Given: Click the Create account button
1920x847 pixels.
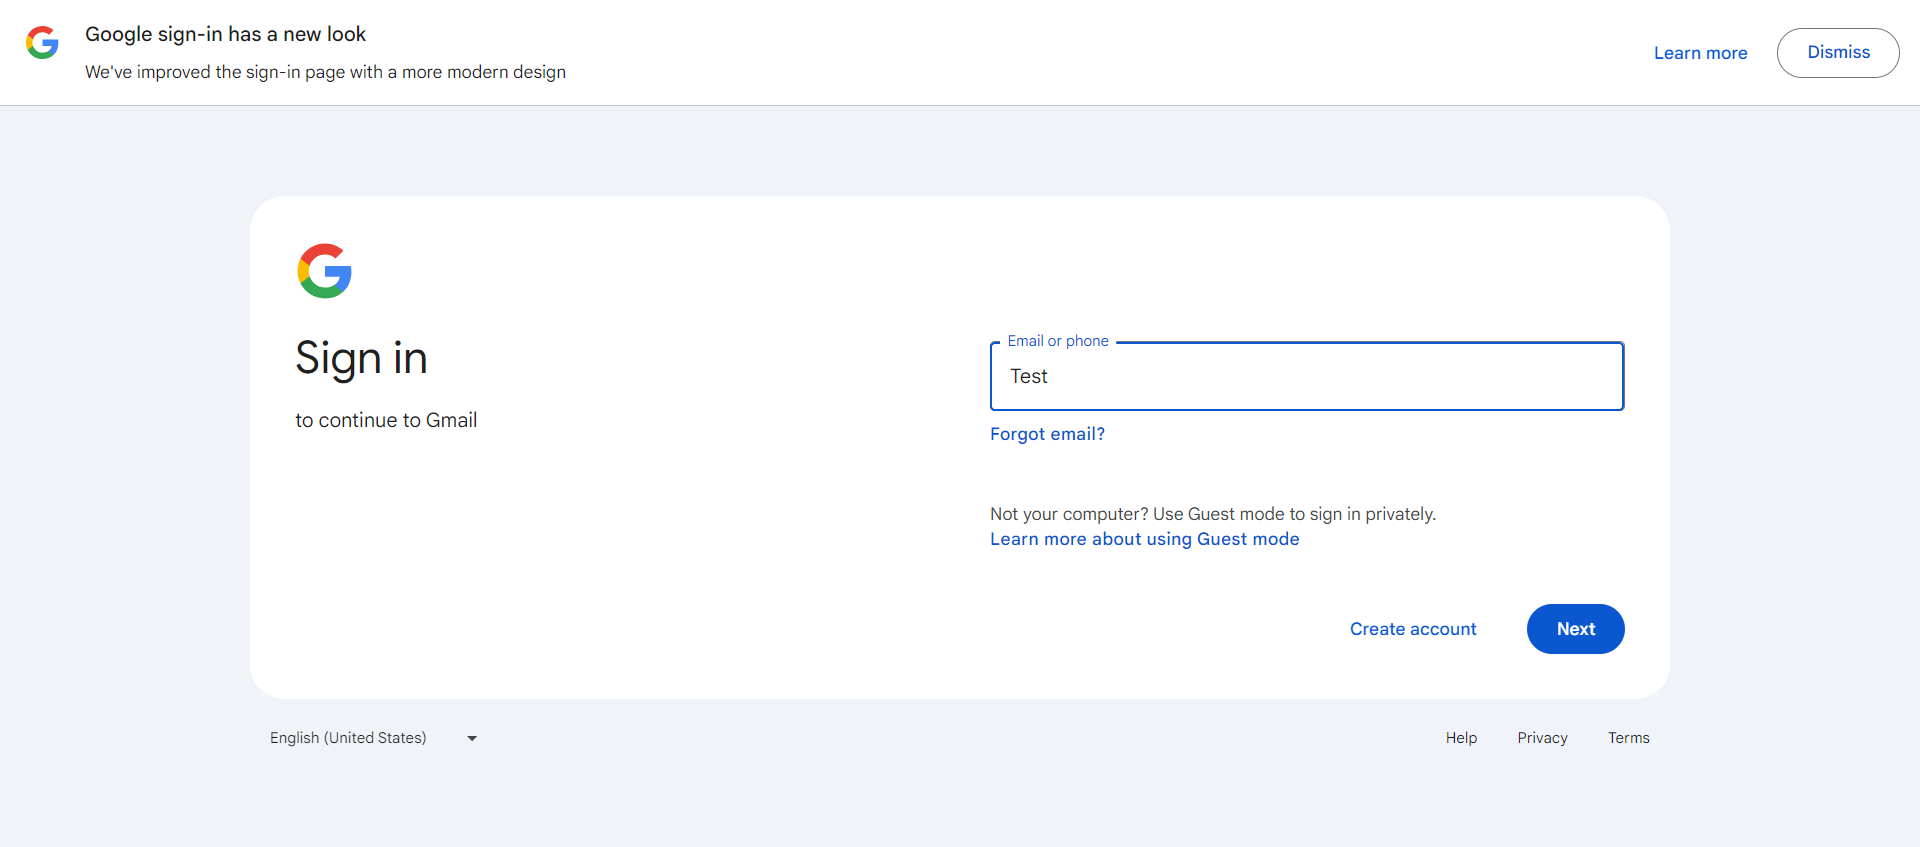Looking at the screenshot, I should click(1412, 629).
